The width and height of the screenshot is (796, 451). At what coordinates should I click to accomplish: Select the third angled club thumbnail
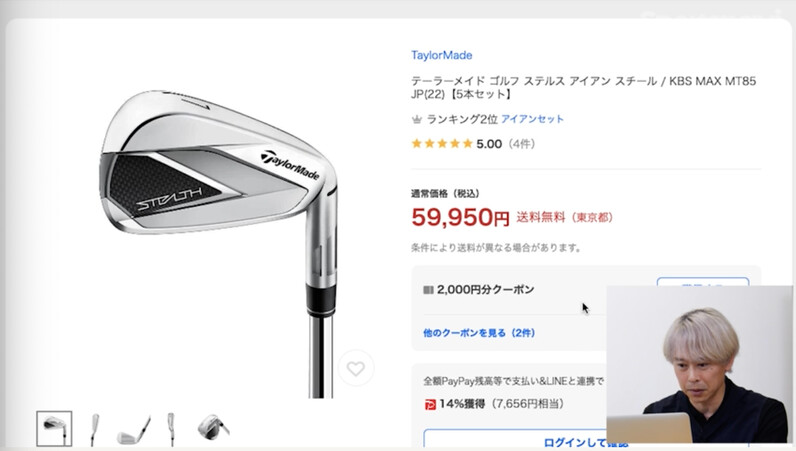click(134, 430)
